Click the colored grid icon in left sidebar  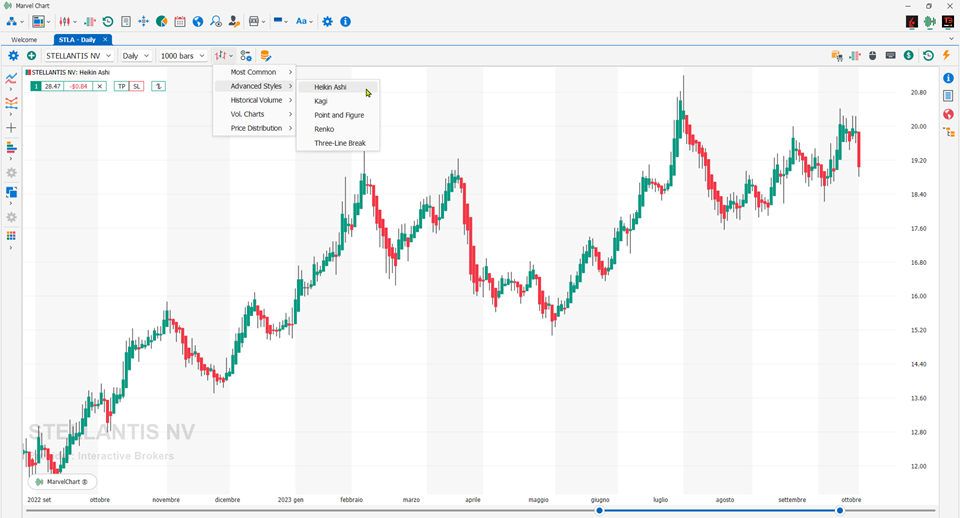(x=11, y=236)
